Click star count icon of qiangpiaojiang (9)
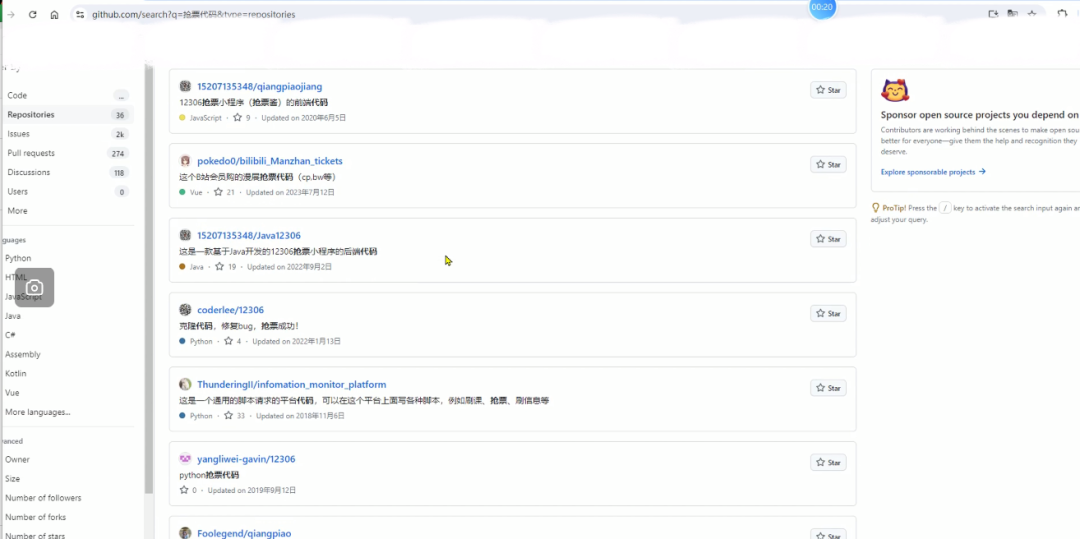The image size is (1080, 539). (238, 118)
